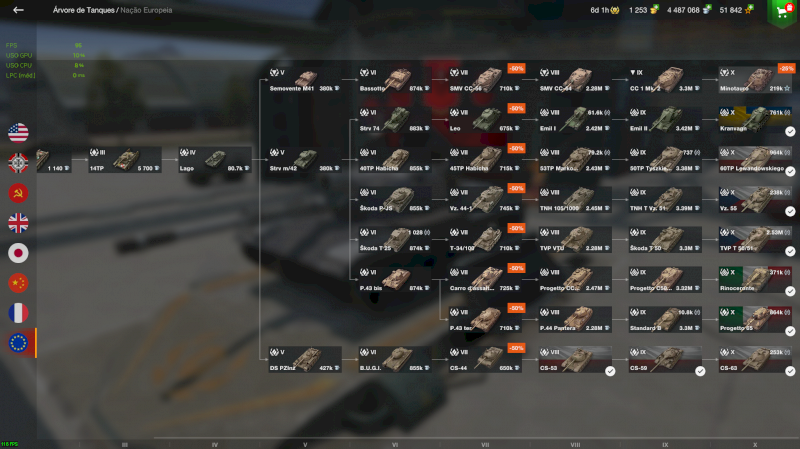
Task: Open the Lago tier IV tank node
Action: point(215,160)
